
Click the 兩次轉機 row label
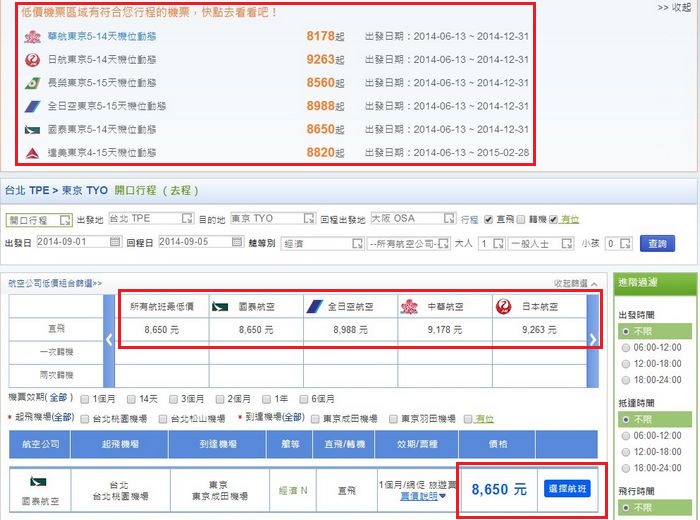click(56, 375)
